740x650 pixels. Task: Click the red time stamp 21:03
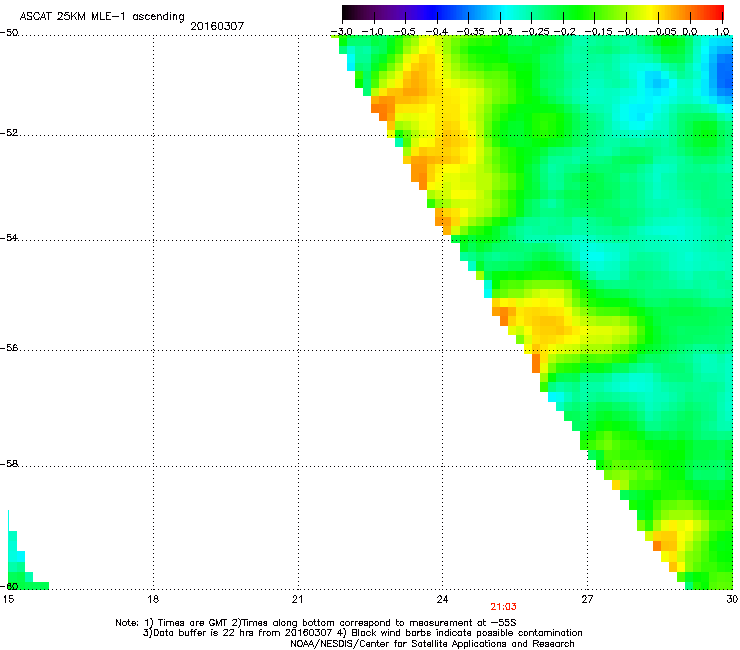coord(503,607)
